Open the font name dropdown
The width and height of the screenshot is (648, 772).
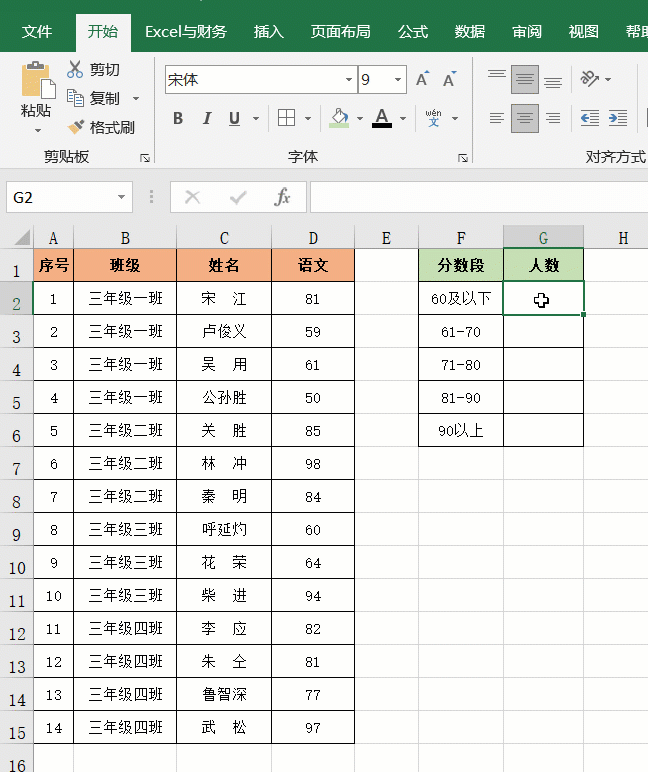tap(349, 79)
